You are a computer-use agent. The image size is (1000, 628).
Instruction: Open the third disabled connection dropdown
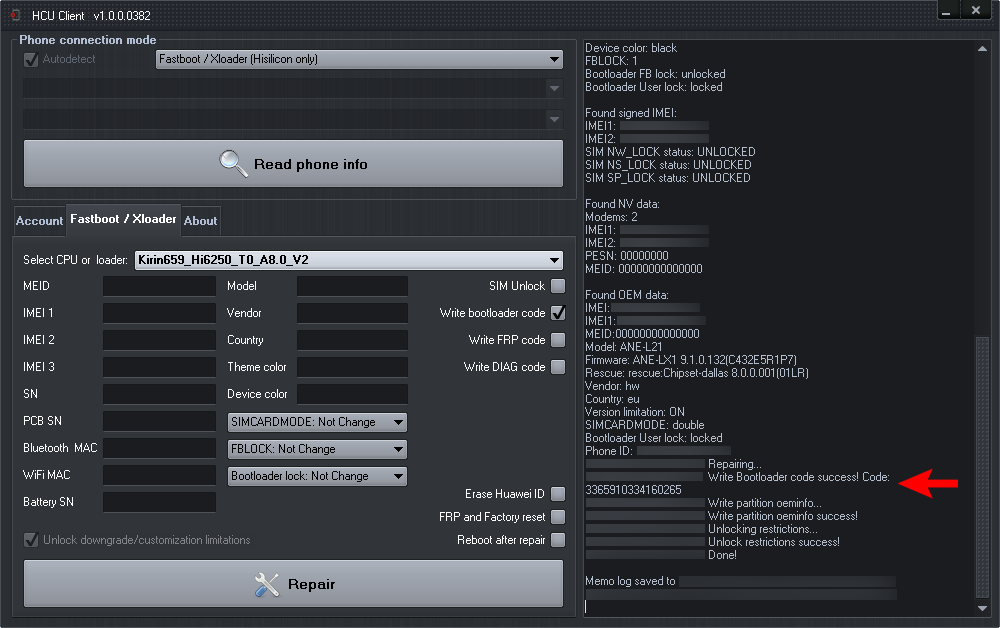pyautogui.click(x=293, y=119)
